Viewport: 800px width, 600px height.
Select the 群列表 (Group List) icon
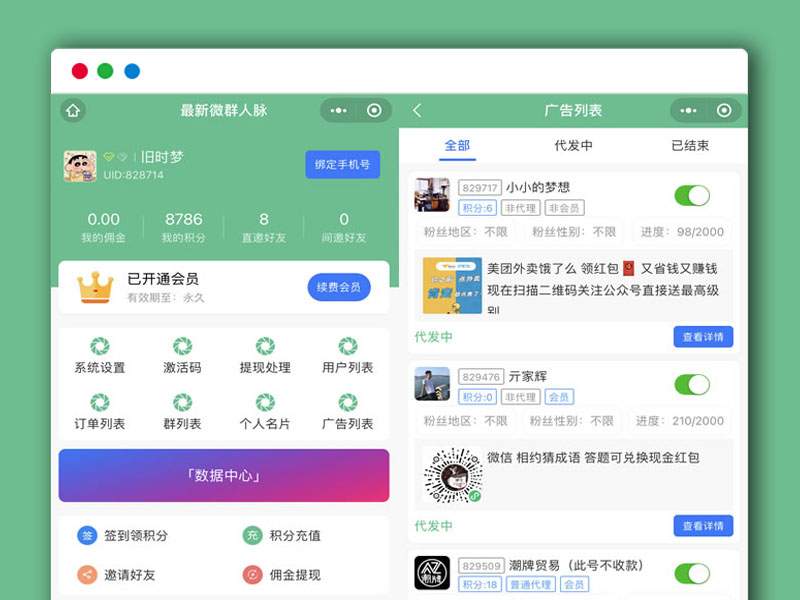[180, 410]
